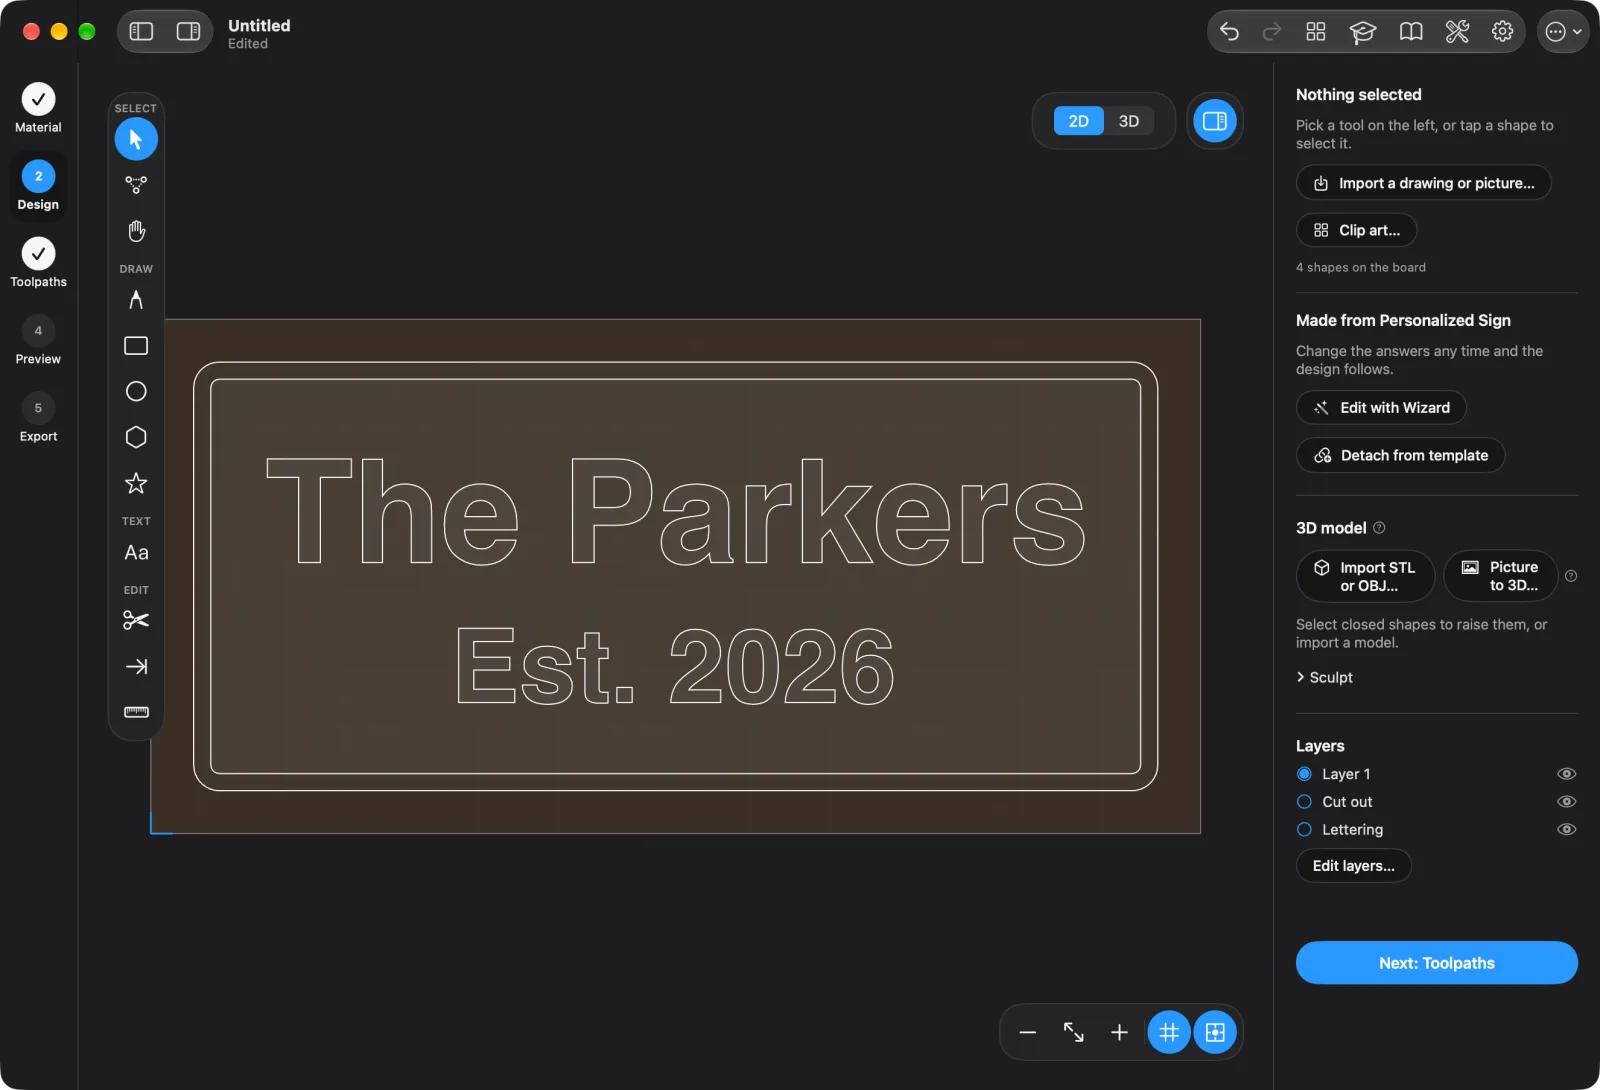This screenshot has height=1090, width=1600.
Task: Click Edit with Wizard
Action: coord(1381,408)
